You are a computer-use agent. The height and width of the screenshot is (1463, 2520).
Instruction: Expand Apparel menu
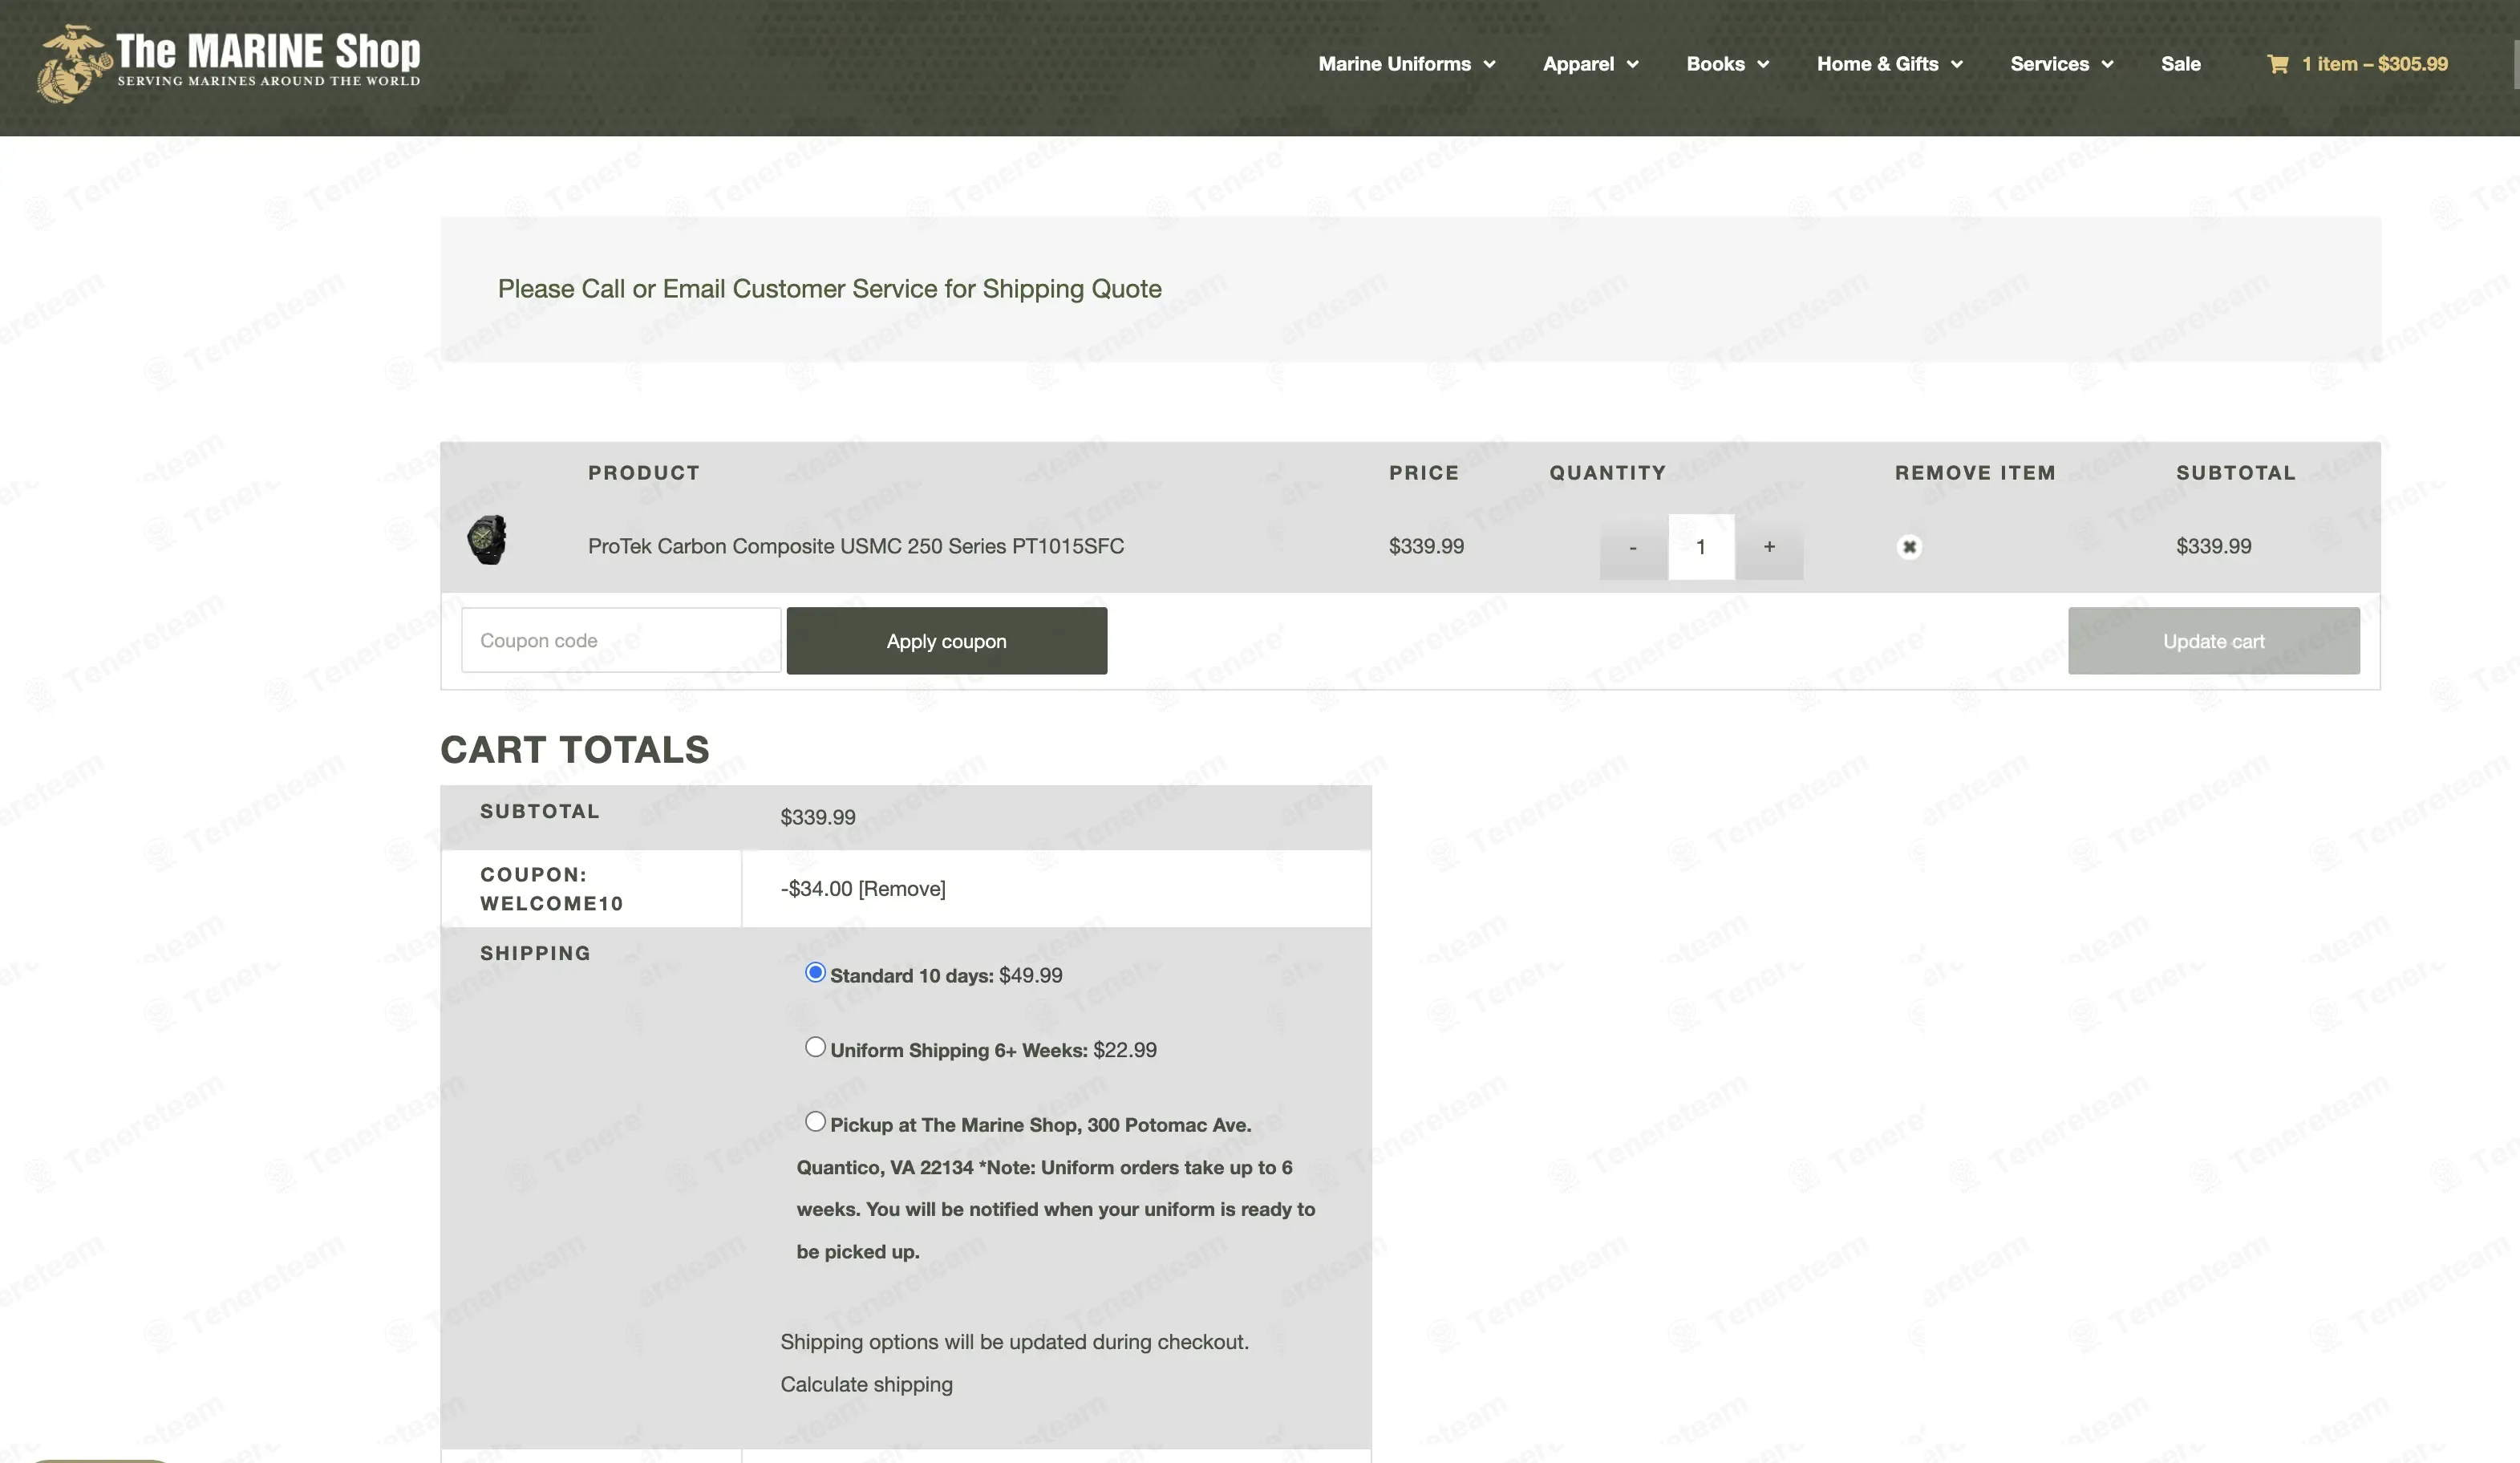(1590, 64)
